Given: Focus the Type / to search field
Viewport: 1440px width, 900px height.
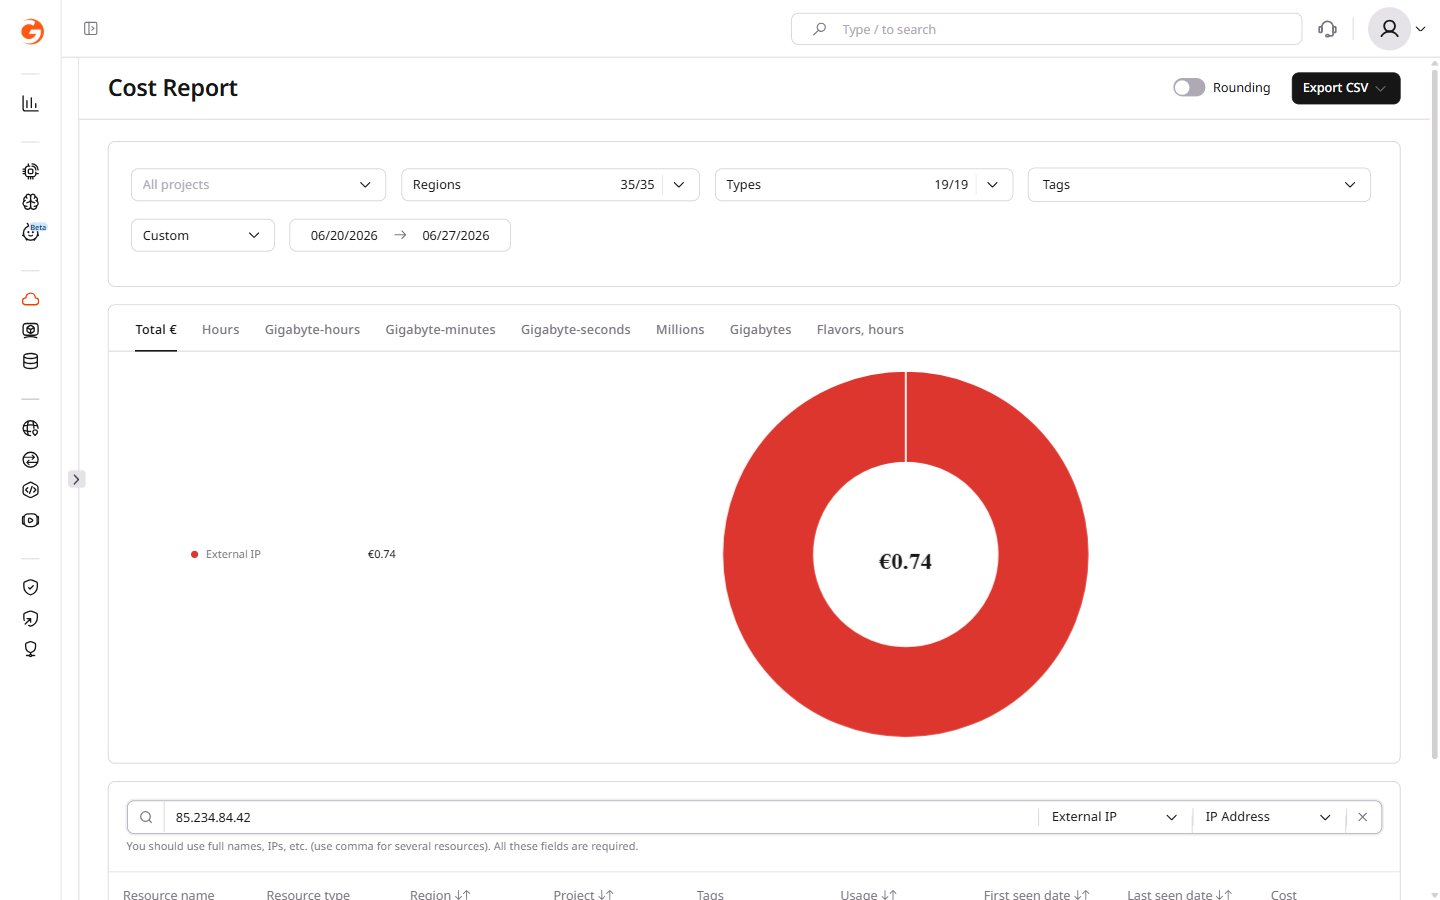Looking at the screenshot, I should click(1046, 29).
